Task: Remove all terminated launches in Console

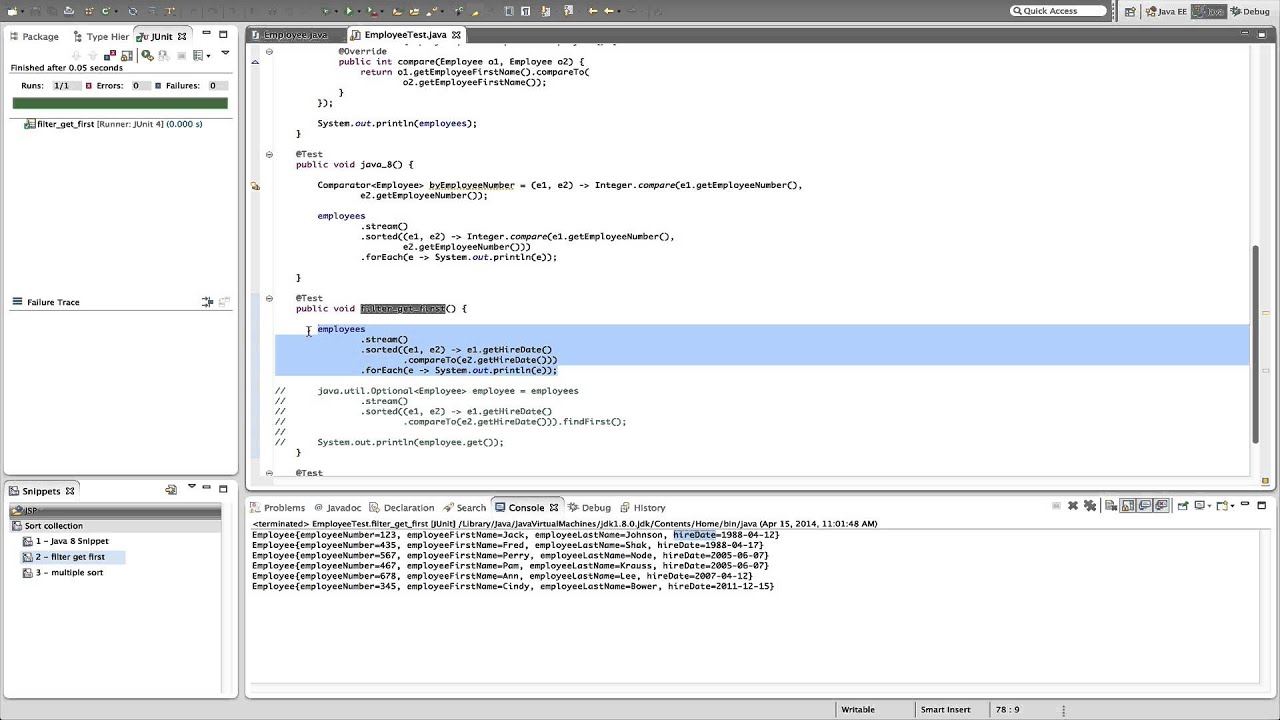Action: [1090, 506]
